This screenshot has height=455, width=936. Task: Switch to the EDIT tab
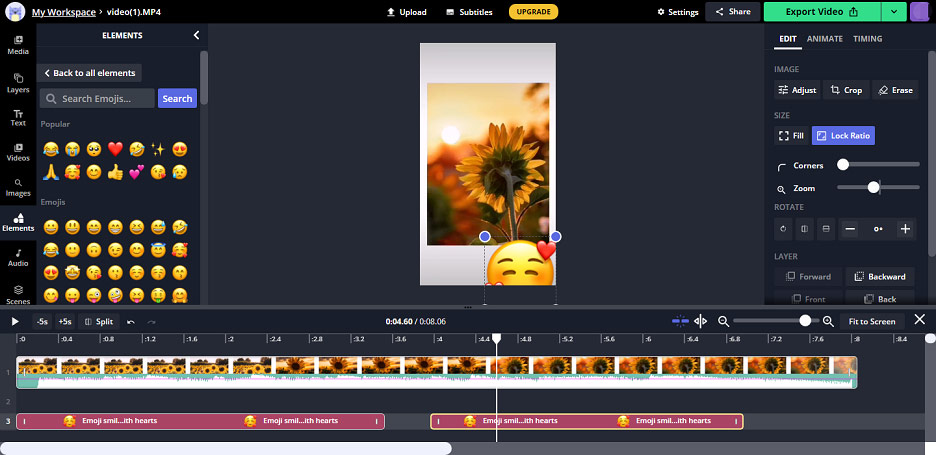[788, 39]
